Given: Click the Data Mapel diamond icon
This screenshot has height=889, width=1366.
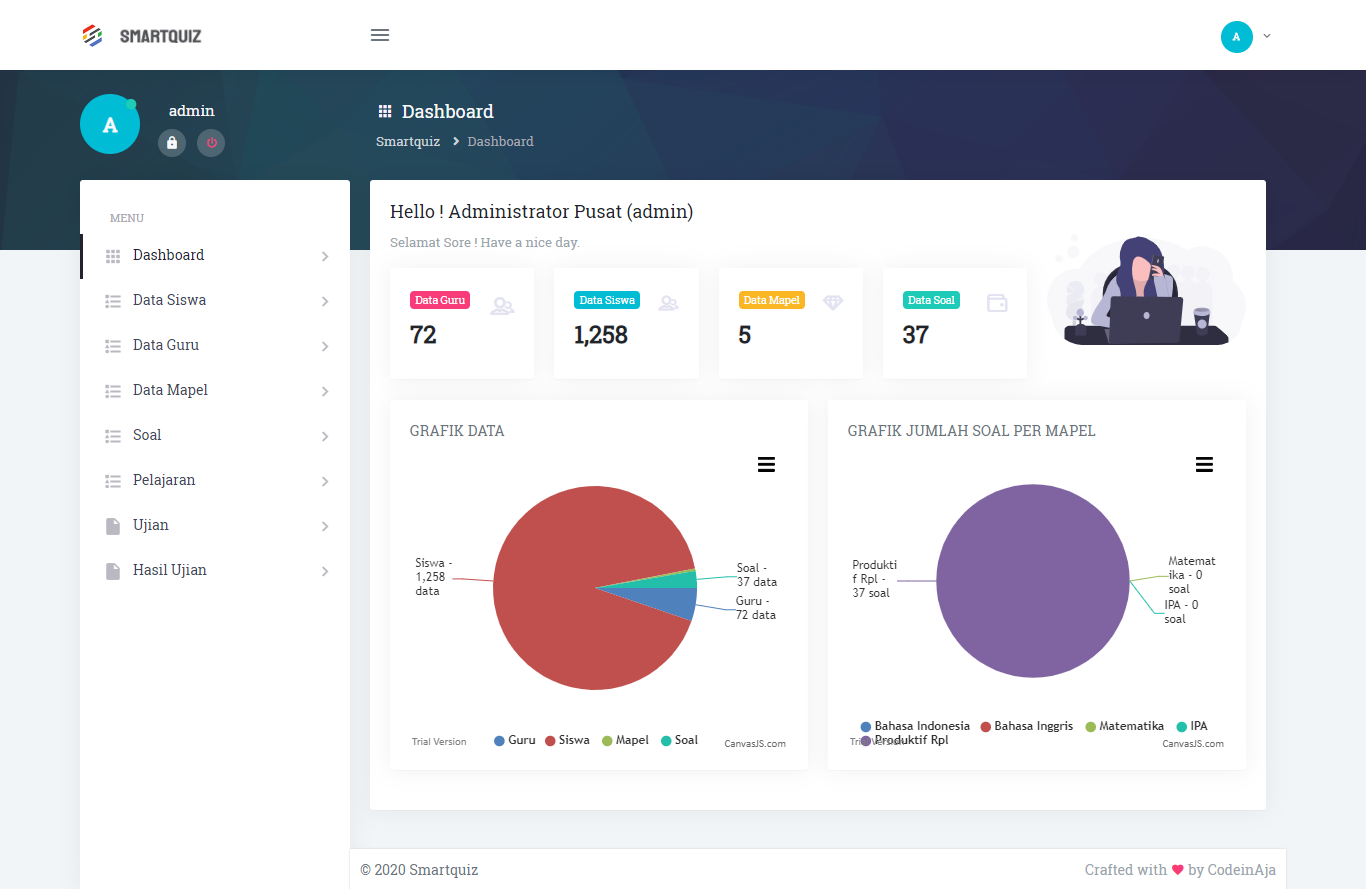Looking at the screenshot, I should [833, 302].
